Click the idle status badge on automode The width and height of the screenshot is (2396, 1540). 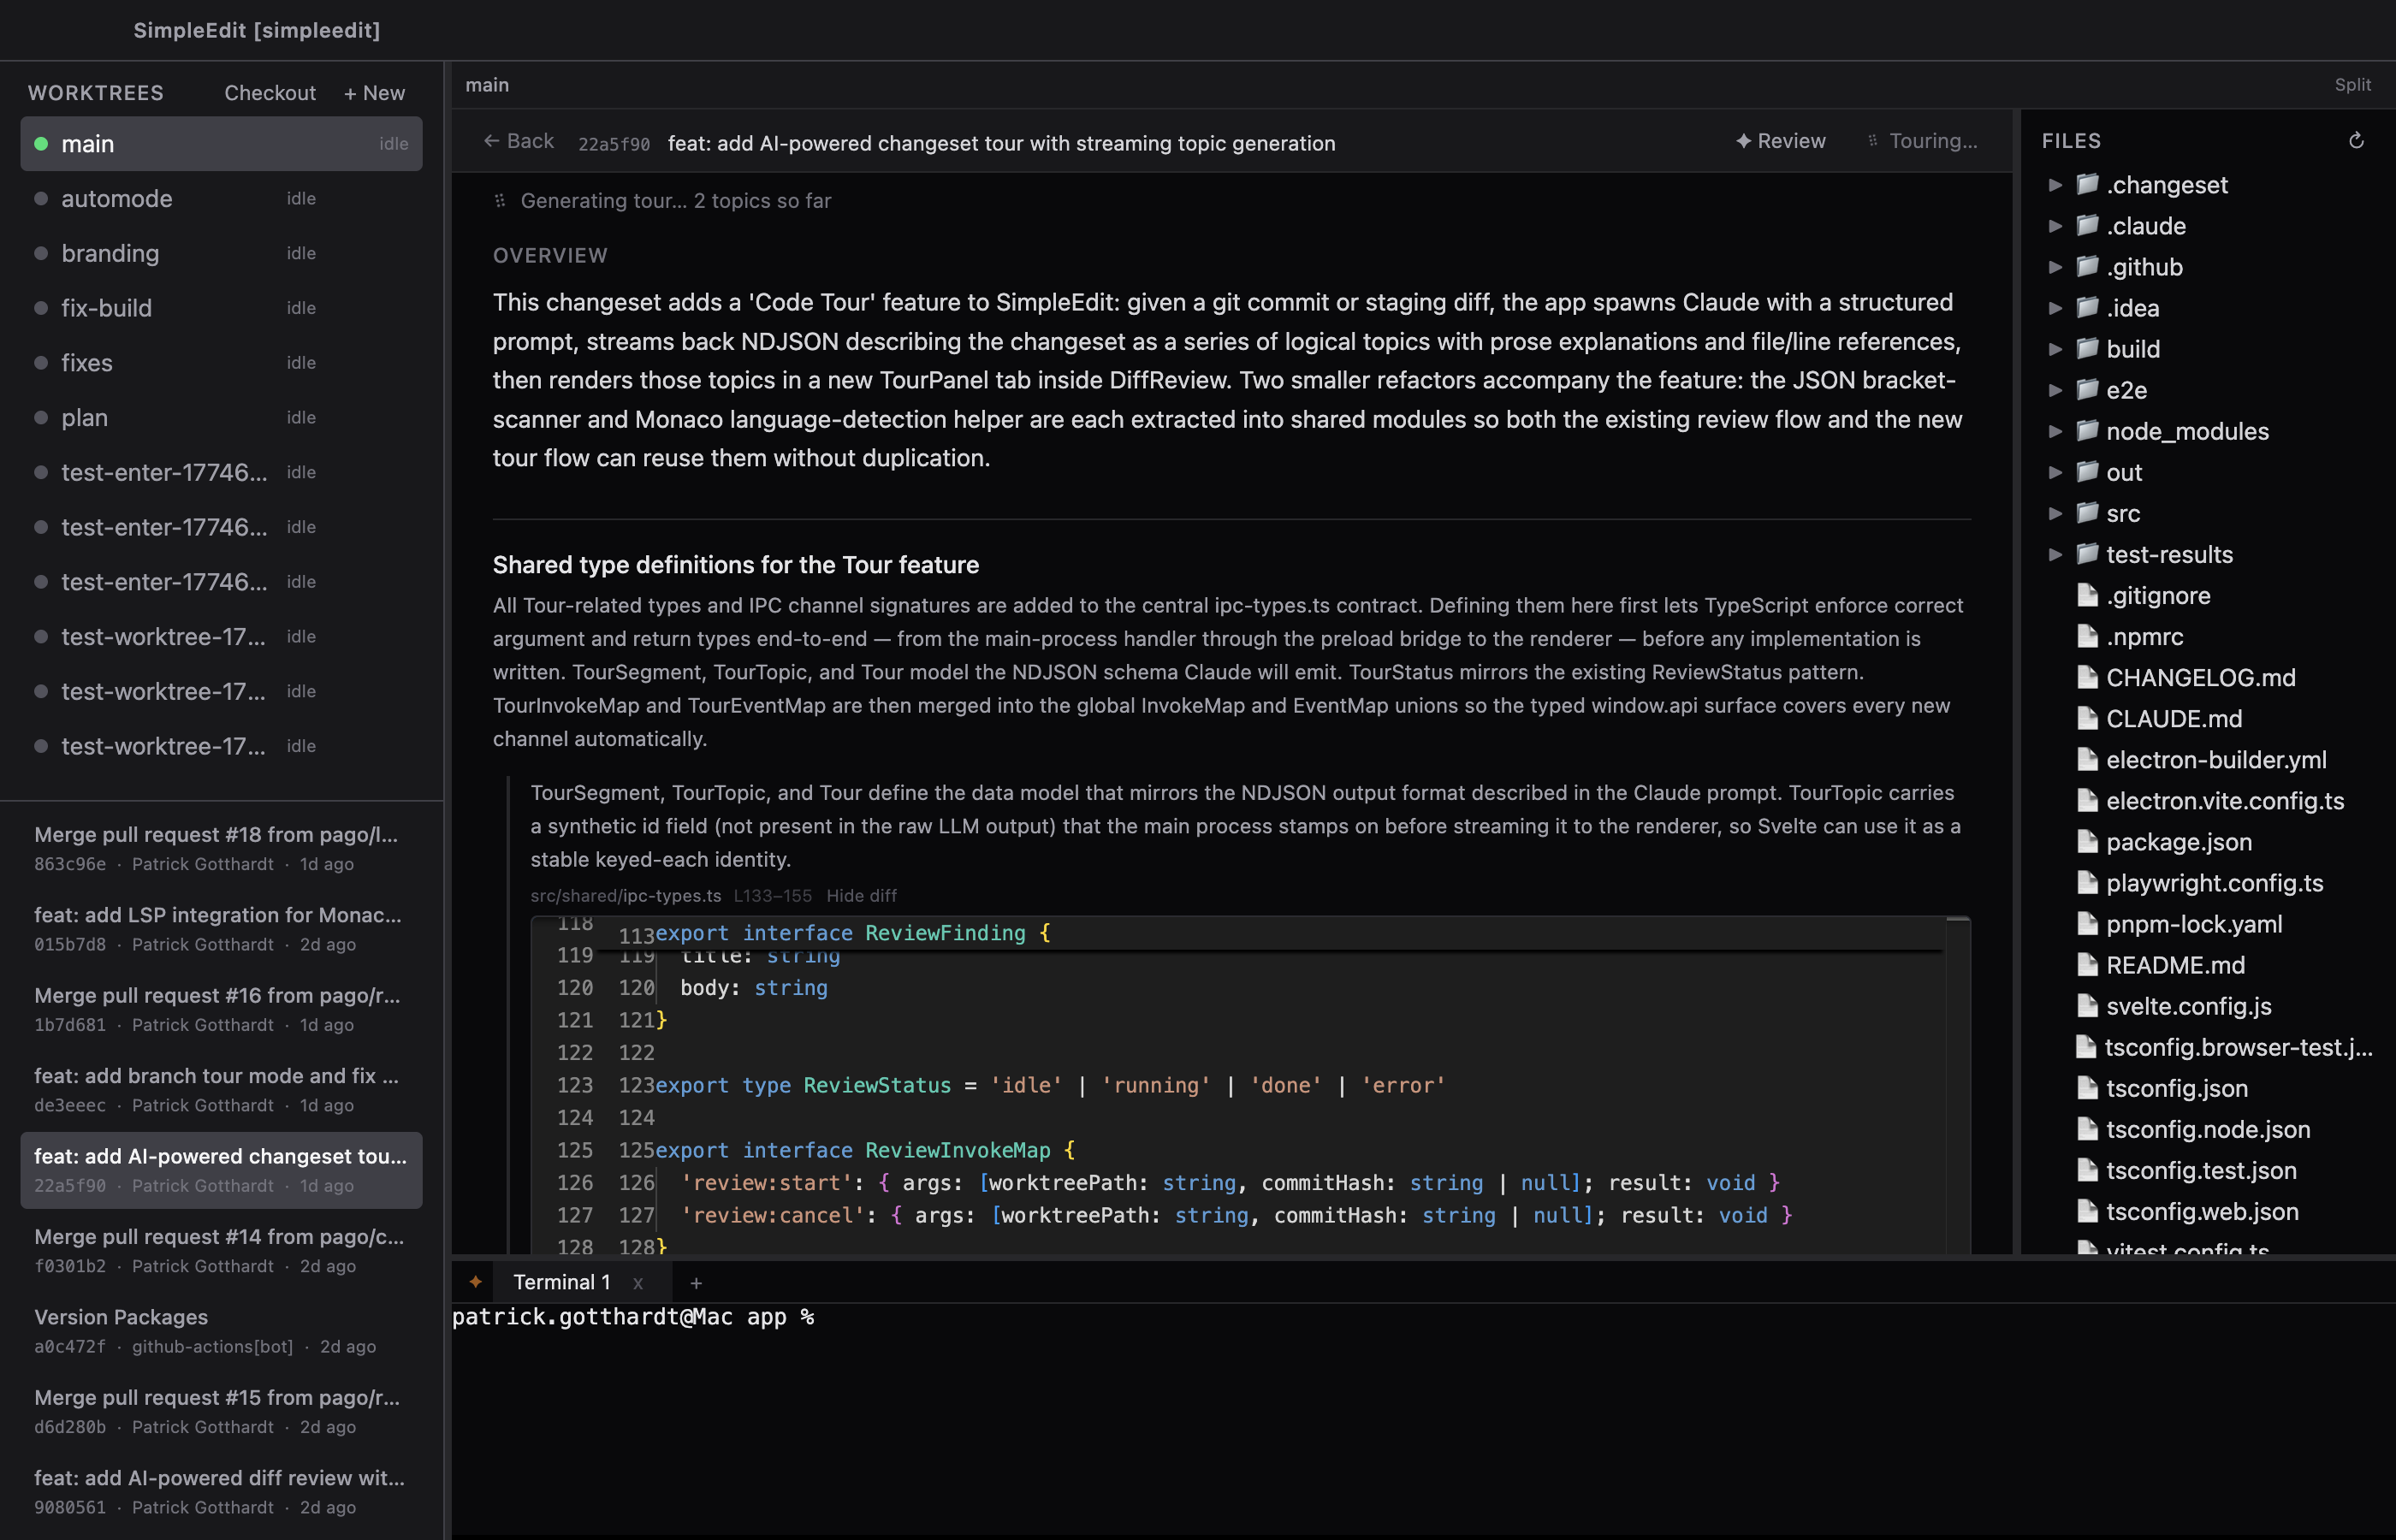click(x=301, y=198)
